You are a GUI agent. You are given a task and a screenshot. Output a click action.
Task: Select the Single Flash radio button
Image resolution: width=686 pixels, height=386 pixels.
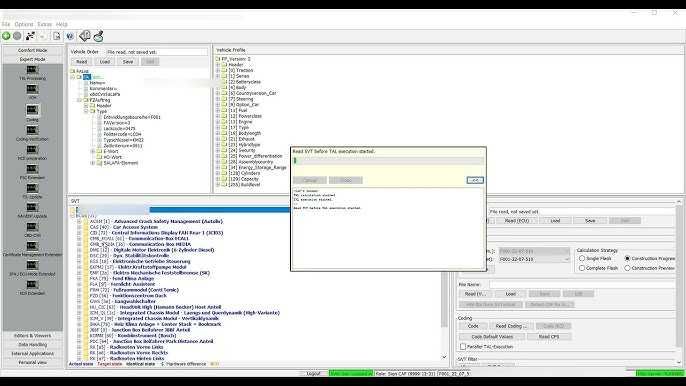(582, 259)
